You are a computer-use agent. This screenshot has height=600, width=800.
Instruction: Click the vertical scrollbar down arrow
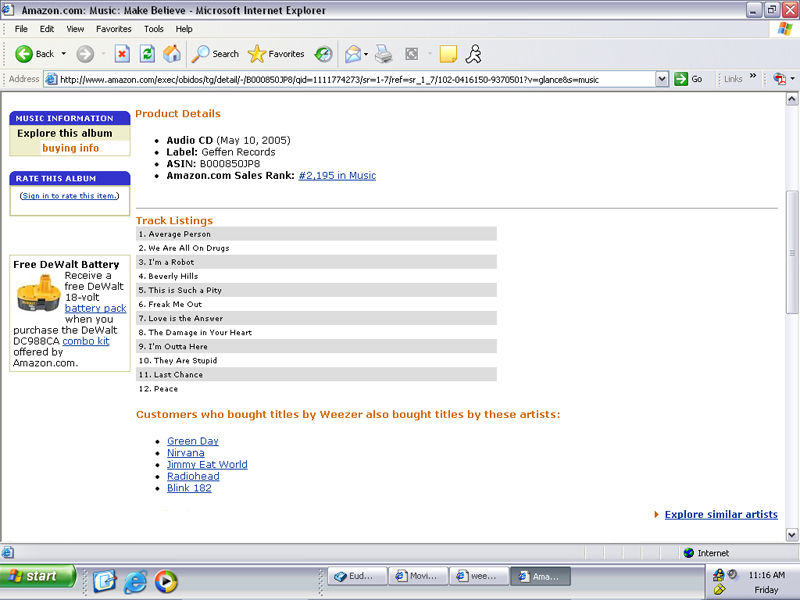coord(792,535)
